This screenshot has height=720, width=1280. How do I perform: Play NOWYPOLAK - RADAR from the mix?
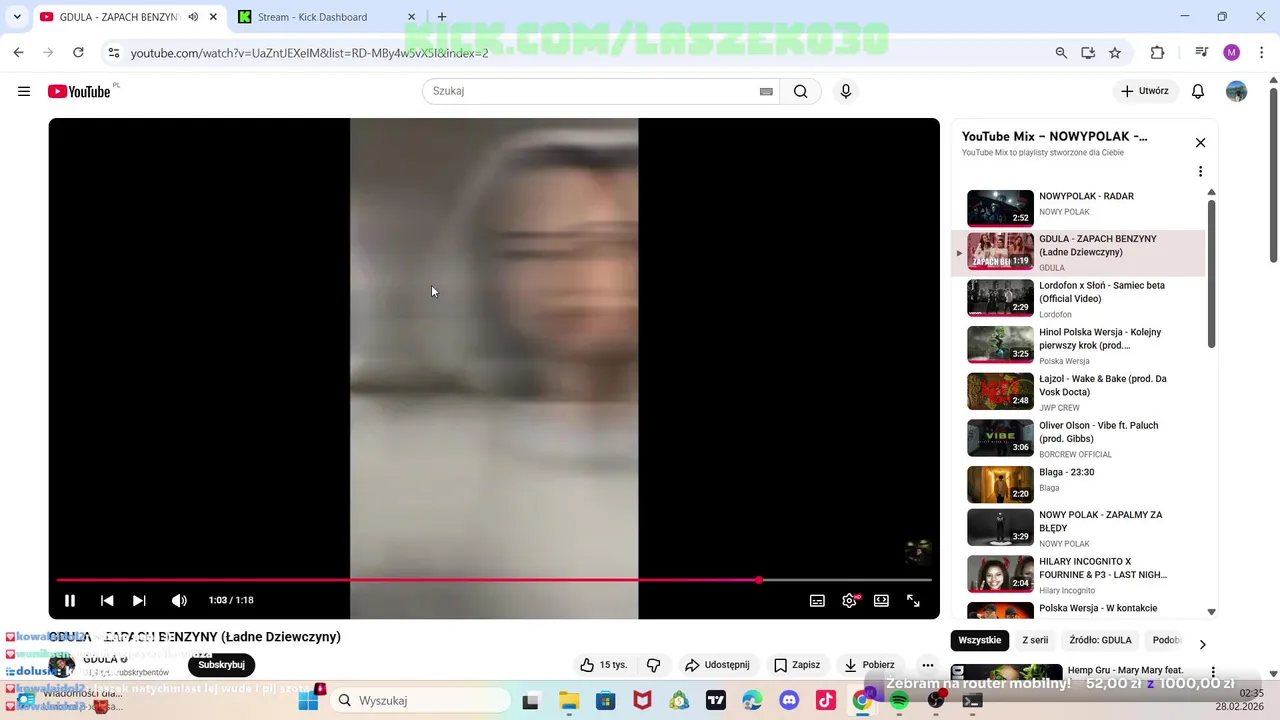coord(1085,208)
